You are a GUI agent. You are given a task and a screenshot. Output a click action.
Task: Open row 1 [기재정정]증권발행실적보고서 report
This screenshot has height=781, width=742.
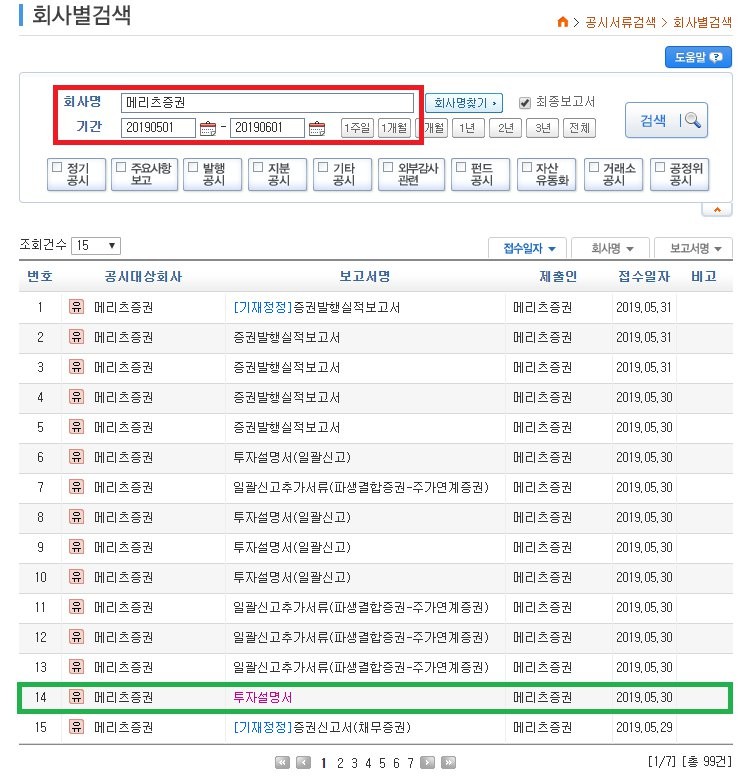pos(317,307)
